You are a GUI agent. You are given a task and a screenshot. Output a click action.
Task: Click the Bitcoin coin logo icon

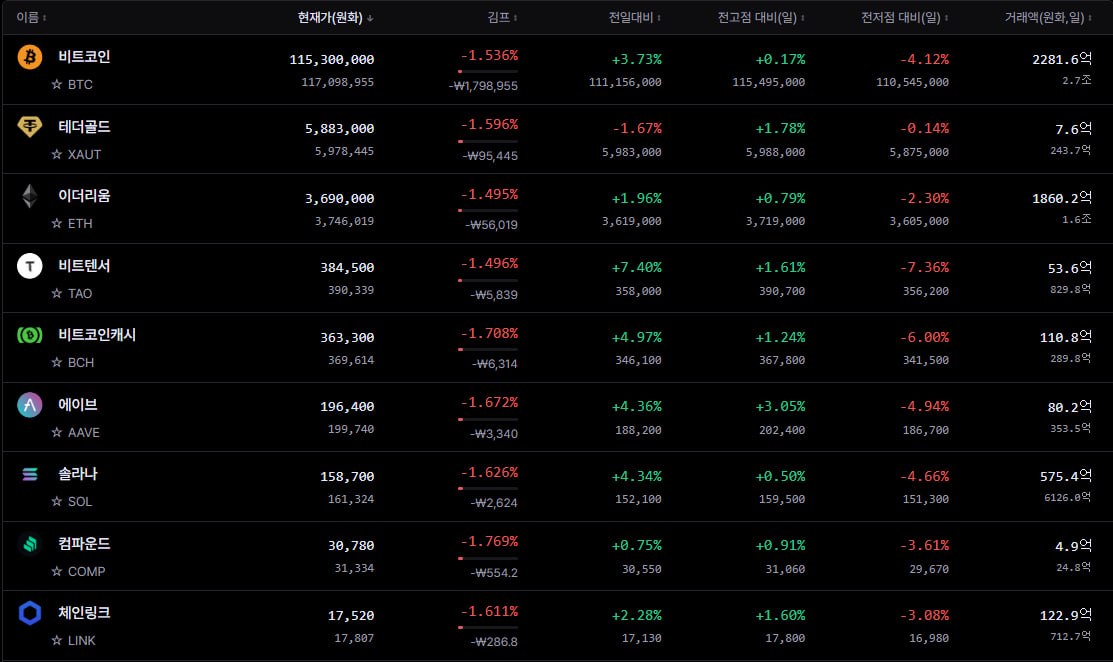tap(30, 57)
